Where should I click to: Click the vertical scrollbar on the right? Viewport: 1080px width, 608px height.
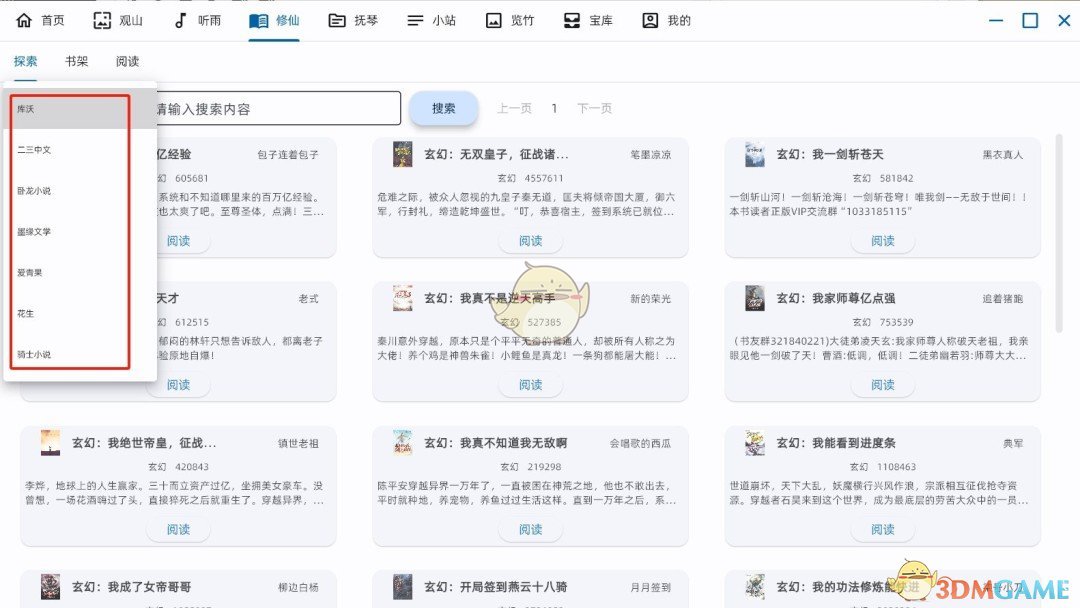(x=1060, y=230)
